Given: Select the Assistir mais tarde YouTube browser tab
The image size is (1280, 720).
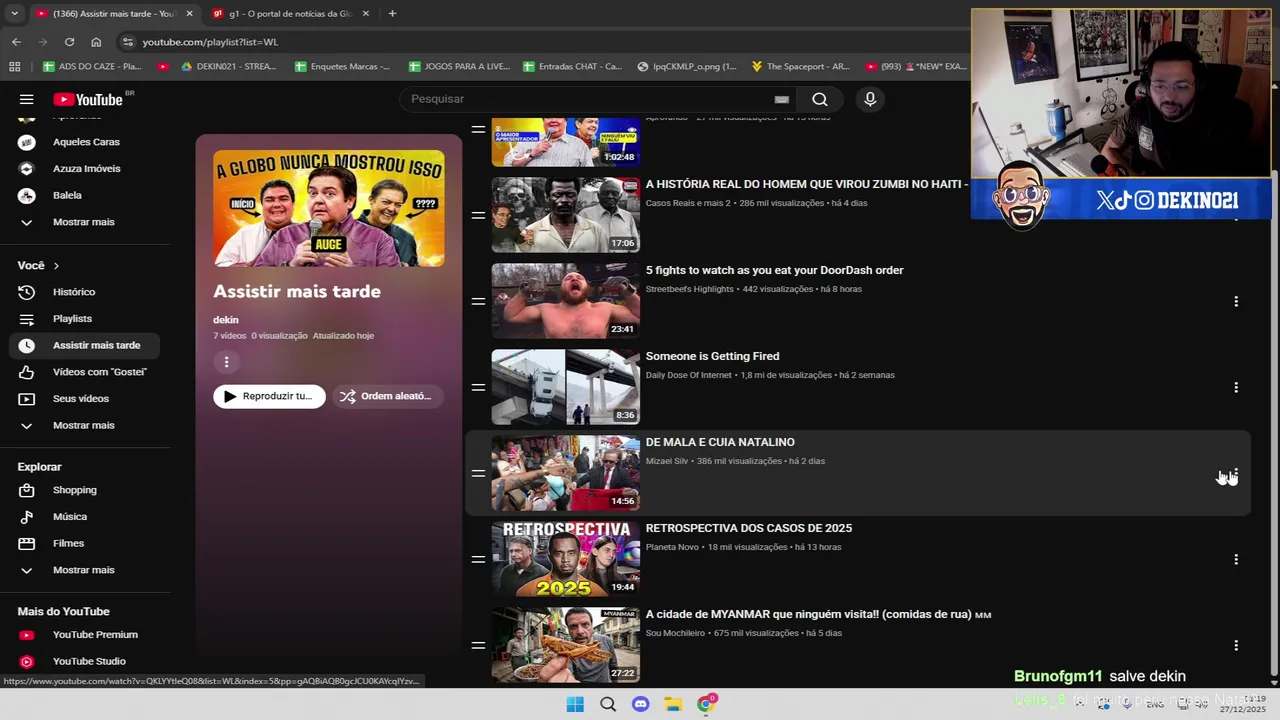Looking at the screenshot, I should (x=113, y=14).
